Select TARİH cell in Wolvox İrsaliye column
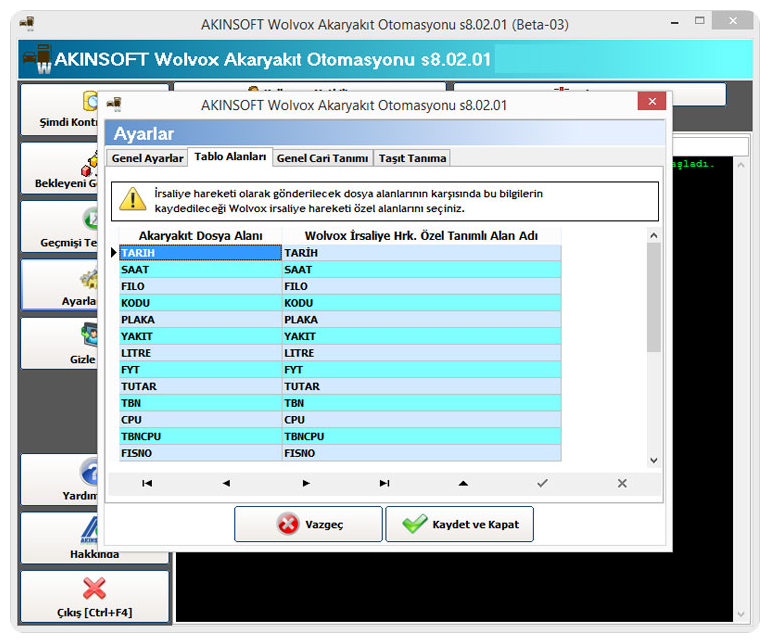770x643 pixels. coord(422,252)
